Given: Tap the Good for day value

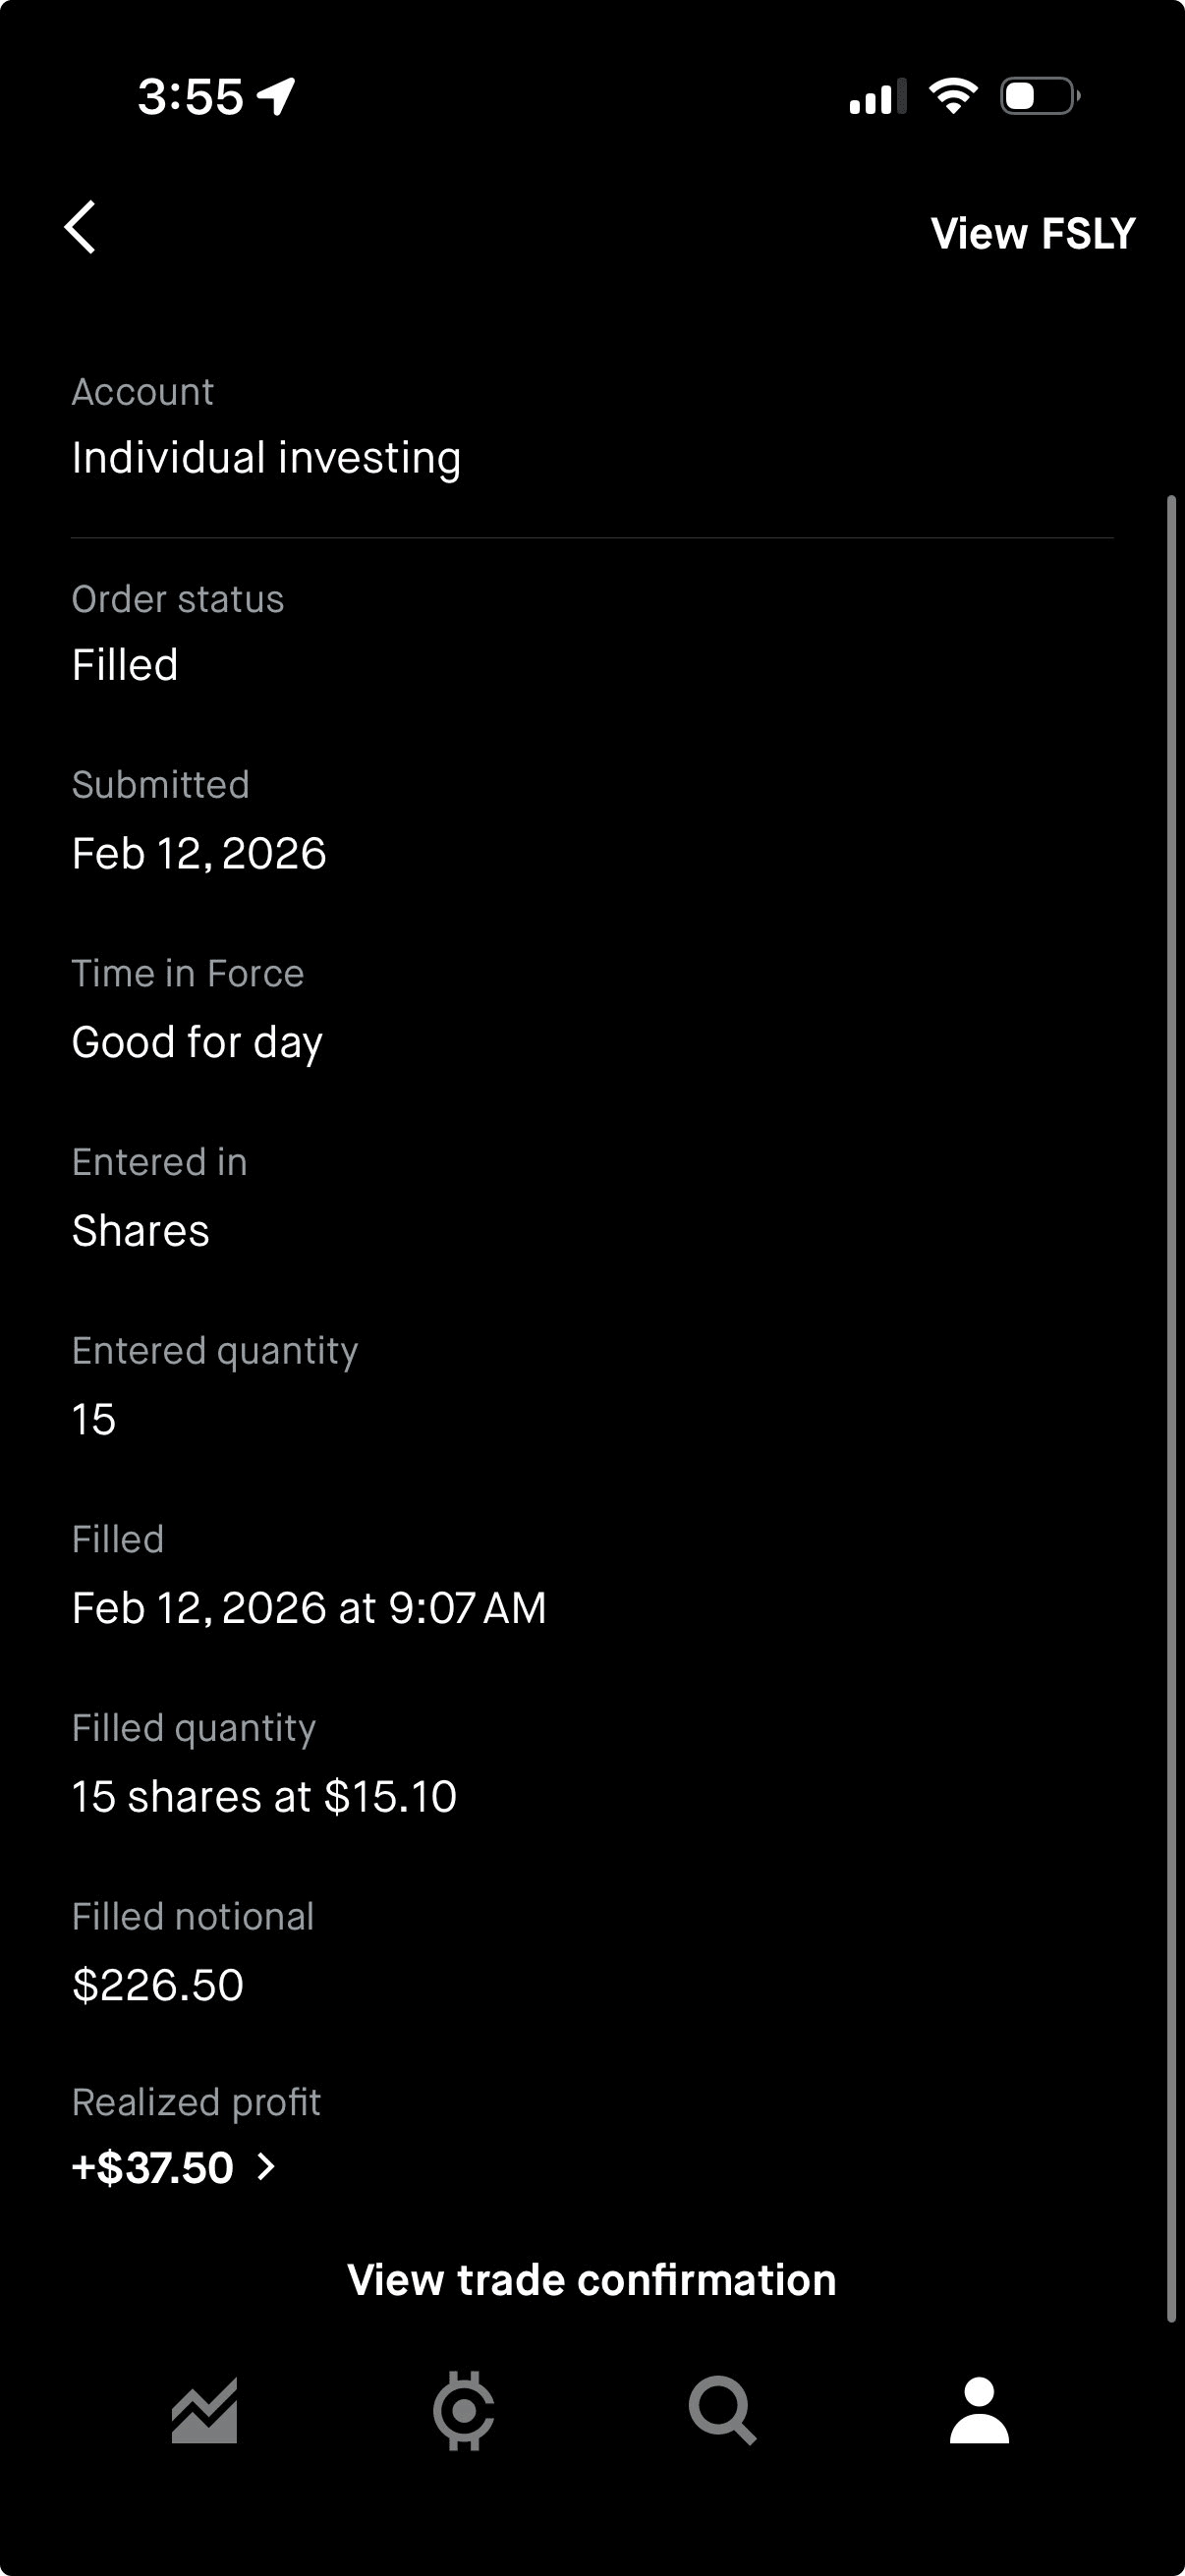Looking at the screenshot, I should (197, 1042).
